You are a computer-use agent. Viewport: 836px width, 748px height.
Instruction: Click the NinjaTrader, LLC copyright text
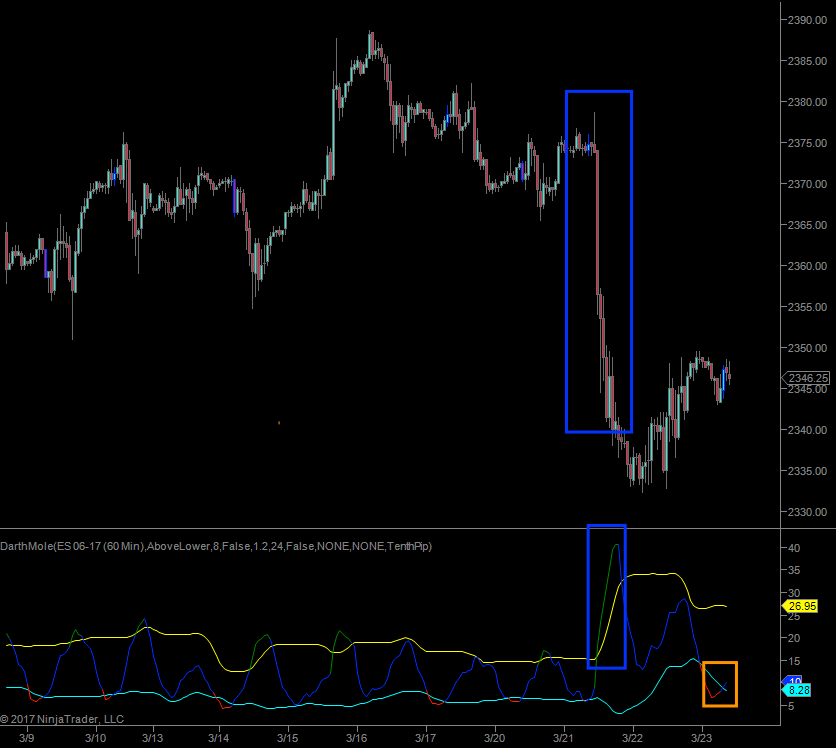tap(62, 719)
